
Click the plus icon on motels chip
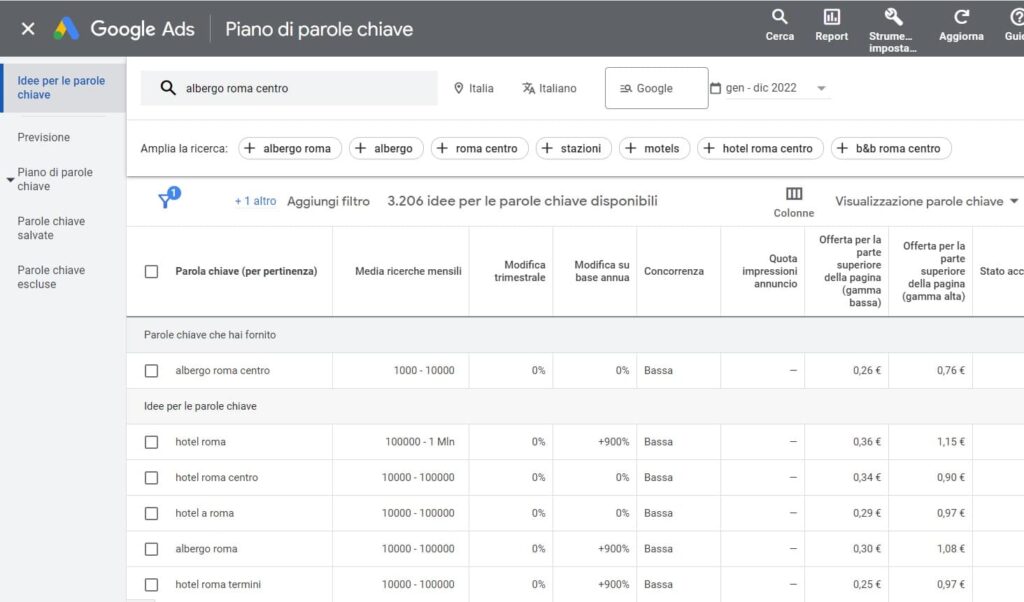[630, 148]
